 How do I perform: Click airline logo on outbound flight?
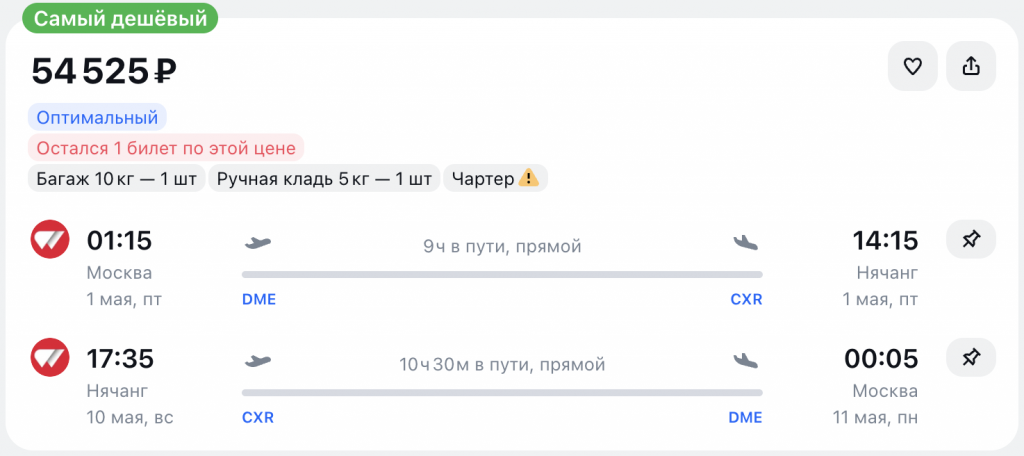[50, 240]
